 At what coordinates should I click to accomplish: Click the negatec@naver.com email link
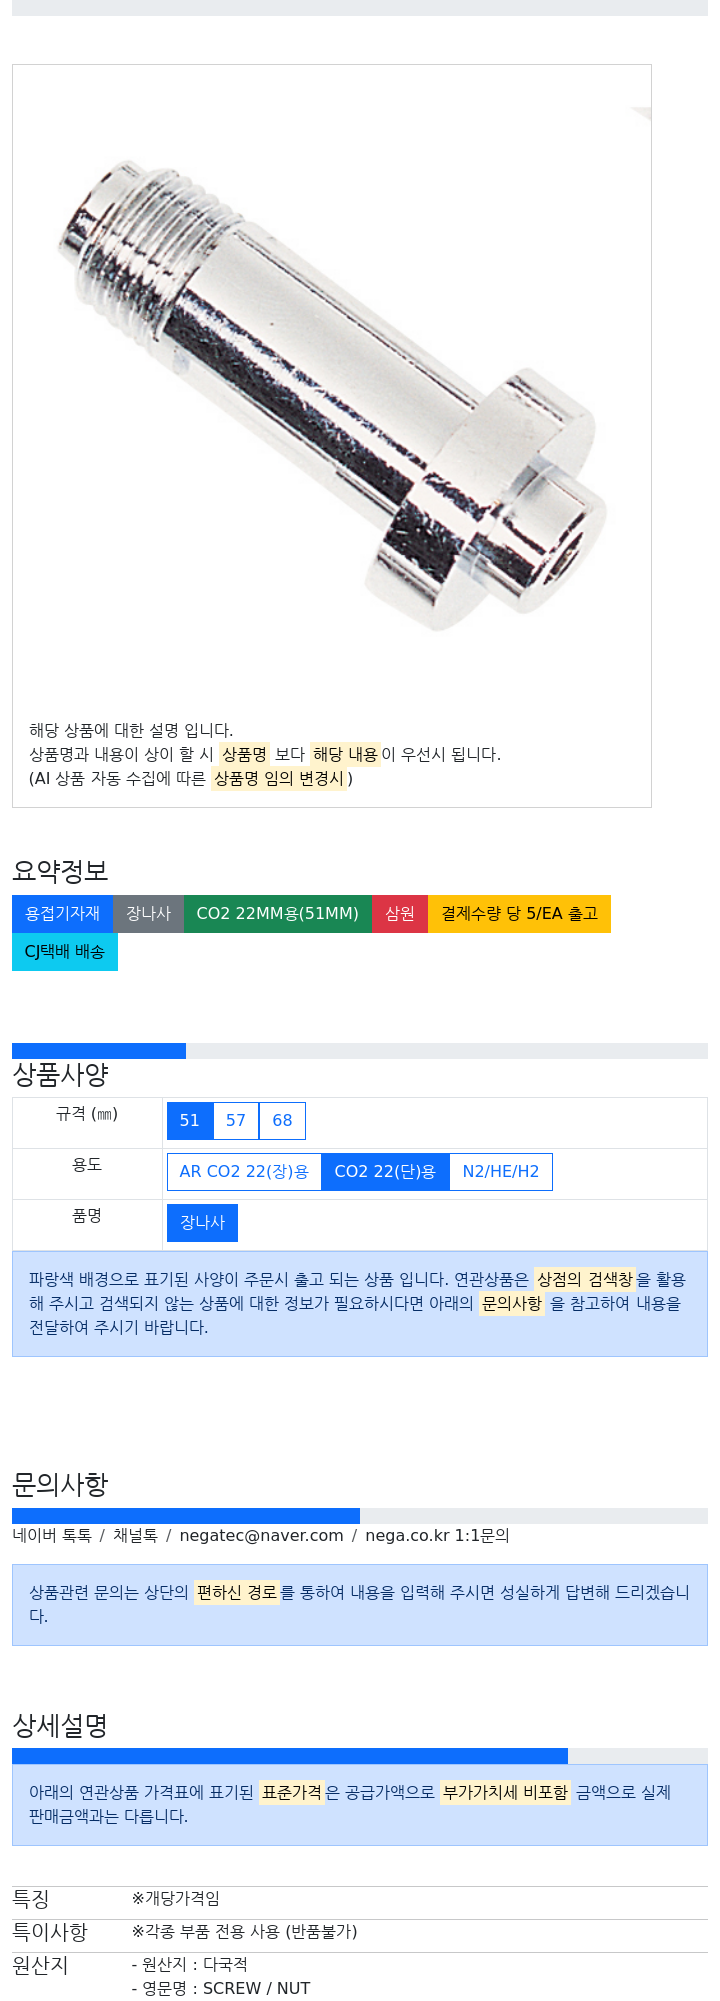(x=261, y=1536)
